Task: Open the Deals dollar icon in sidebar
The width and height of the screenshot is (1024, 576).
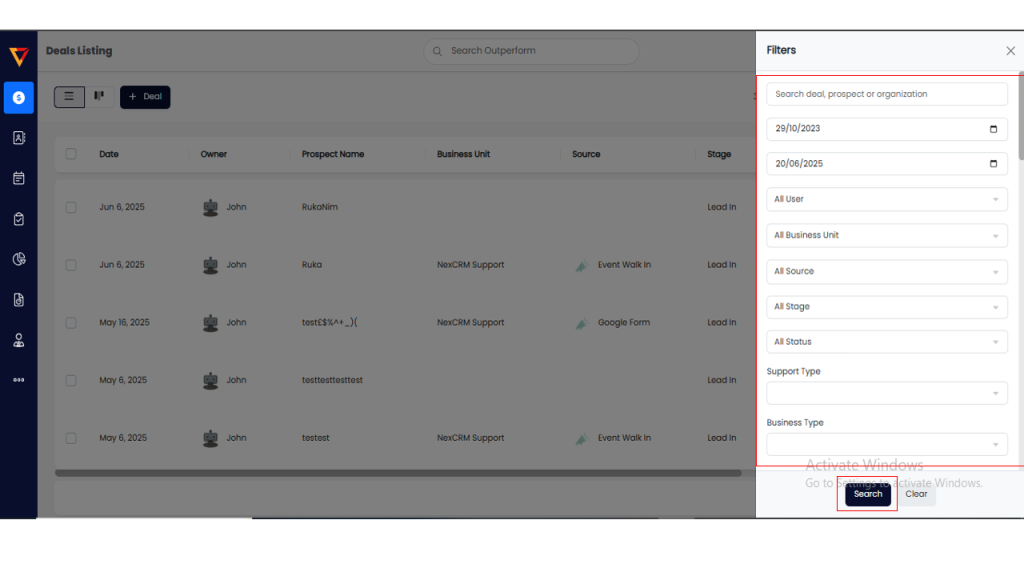Action: coord(18,97)
